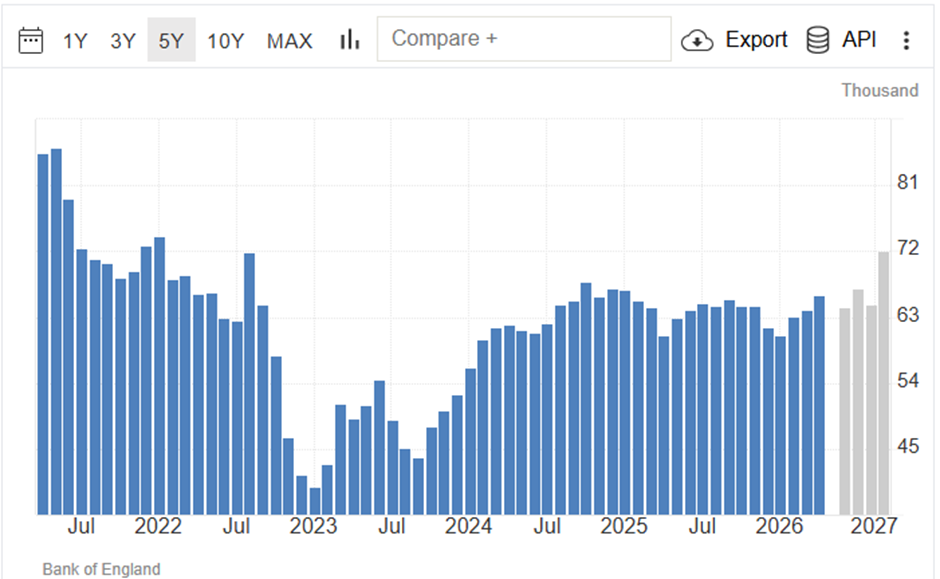The image size is (940, 579).
Task: Switch to 10Y time range
Action: [x=225, y=41]
